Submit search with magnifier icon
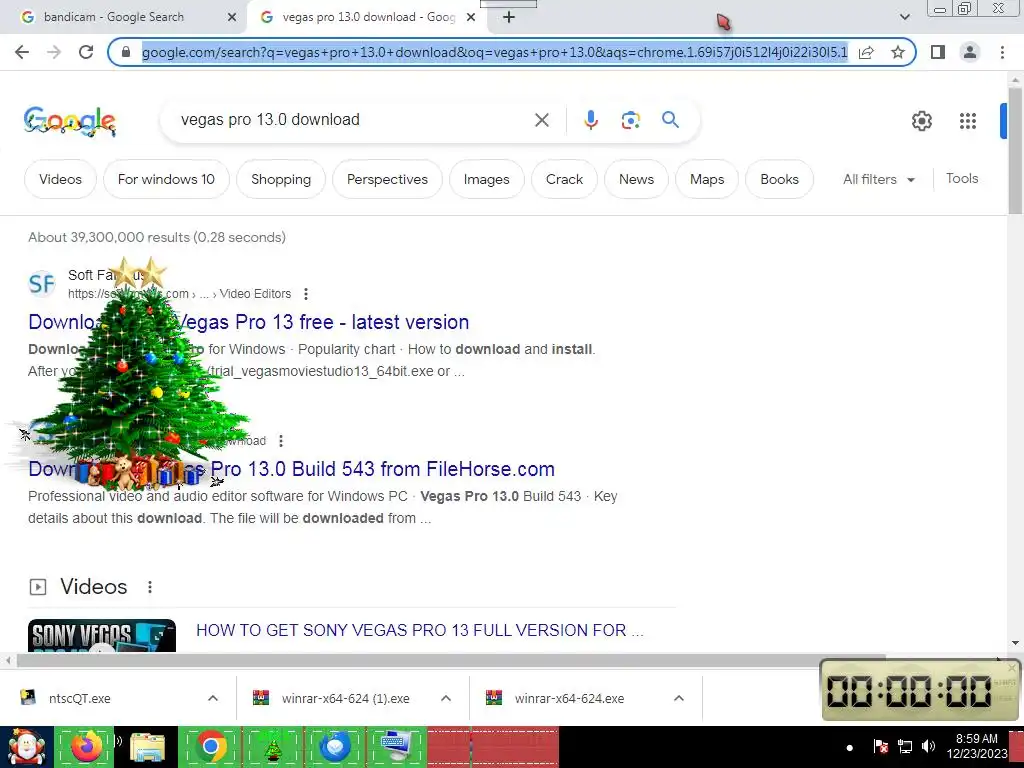1024x768 pixels. pyautogui.click(x=670, y=120)
